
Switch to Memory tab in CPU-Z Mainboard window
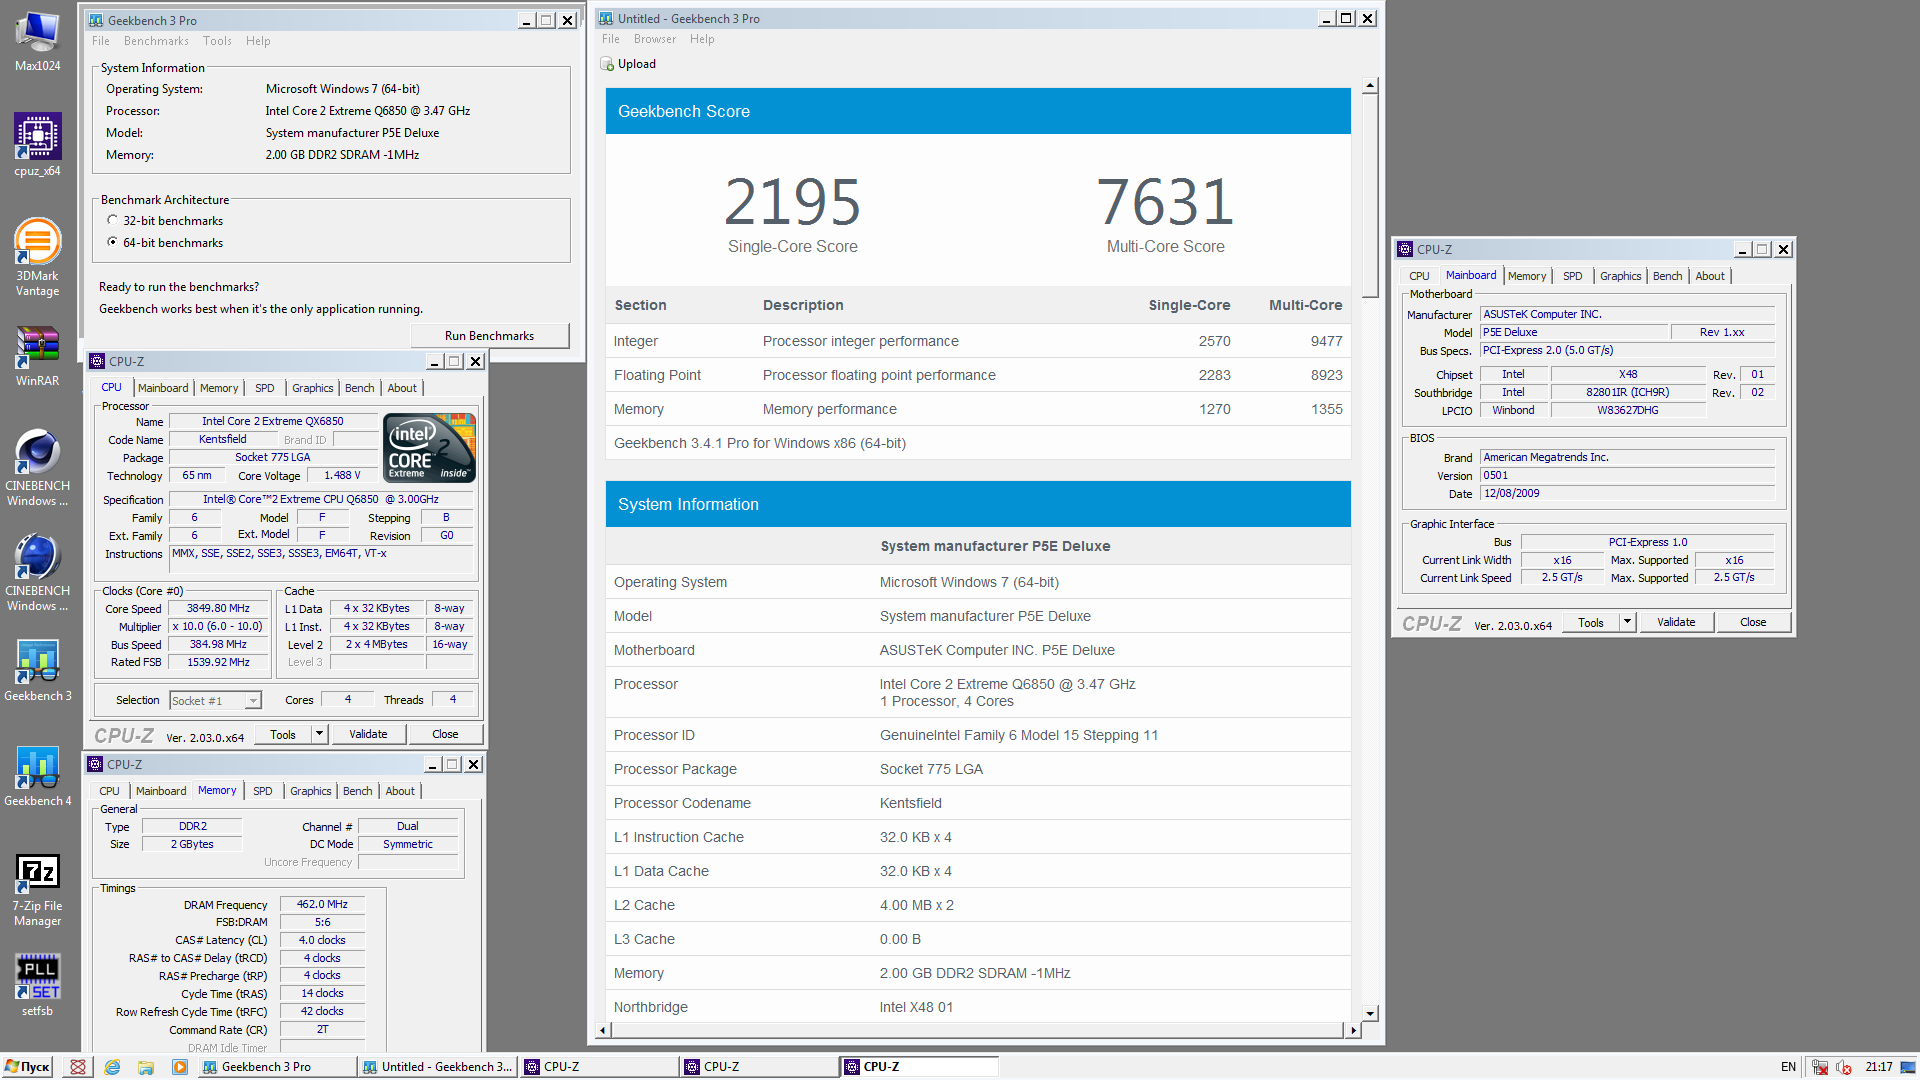click(1527, 276)
